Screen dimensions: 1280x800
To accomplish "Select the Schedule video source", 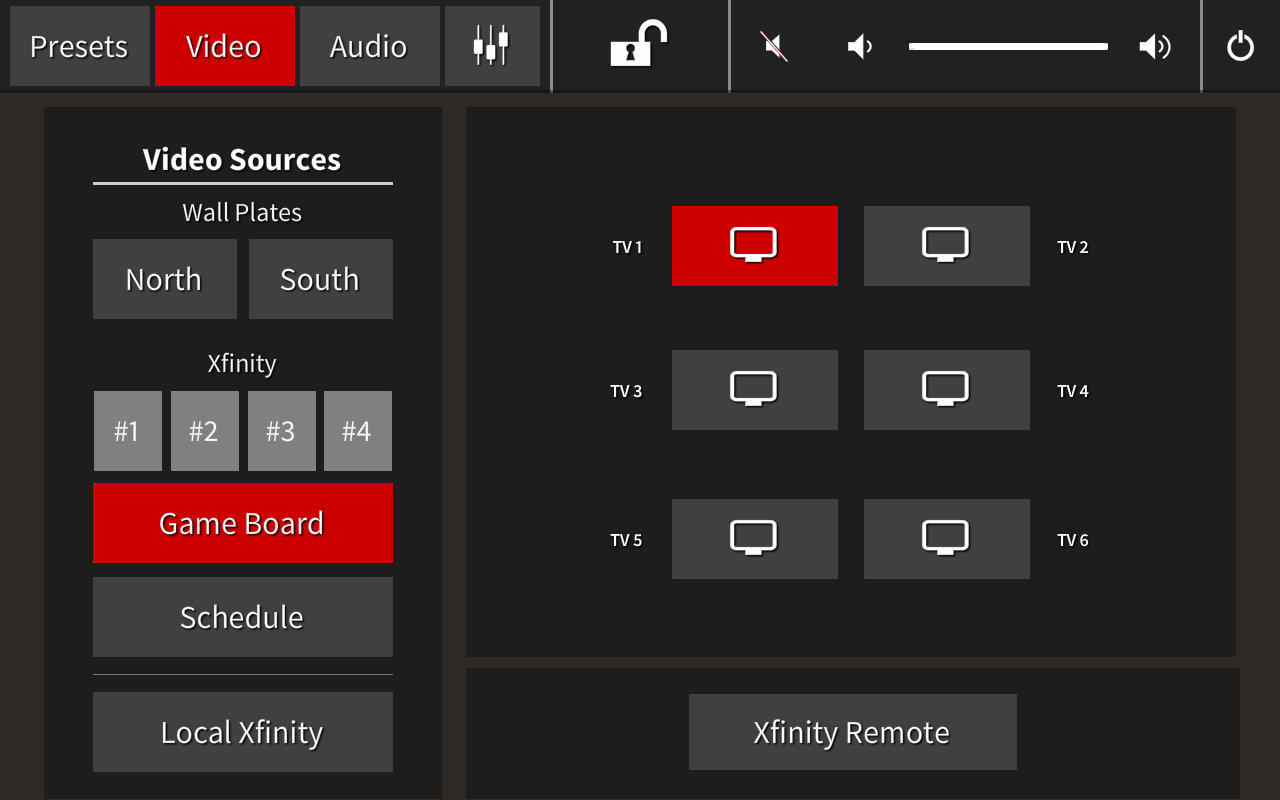I will pos(242,617).
